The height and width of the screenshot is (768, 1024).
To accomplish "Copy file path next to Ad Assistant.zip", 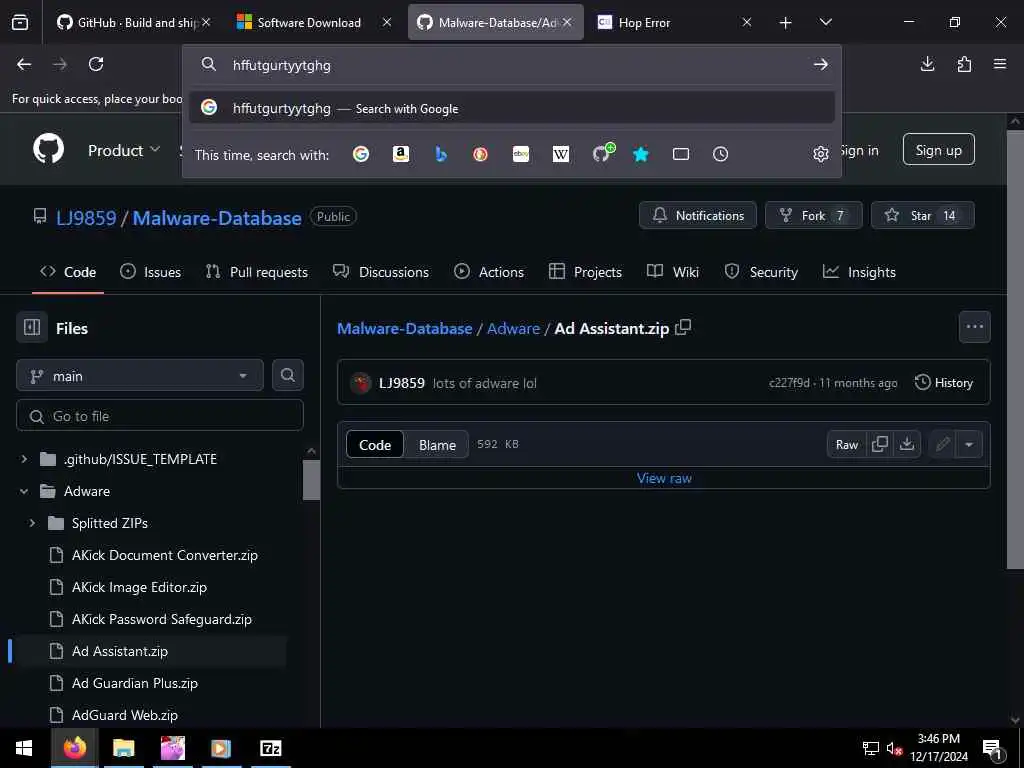I will (x=683, y=327).
